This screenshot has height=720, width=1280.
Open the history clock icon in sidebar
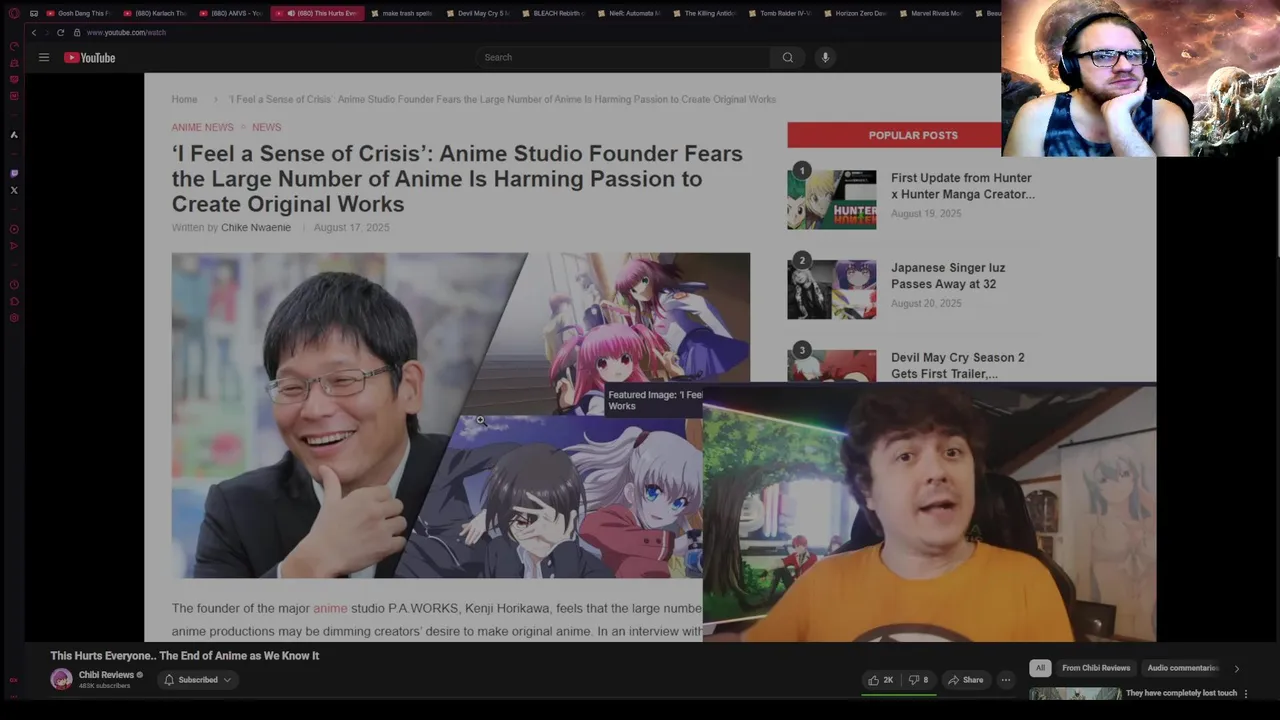pyautogui.click(x=14, y=284)
